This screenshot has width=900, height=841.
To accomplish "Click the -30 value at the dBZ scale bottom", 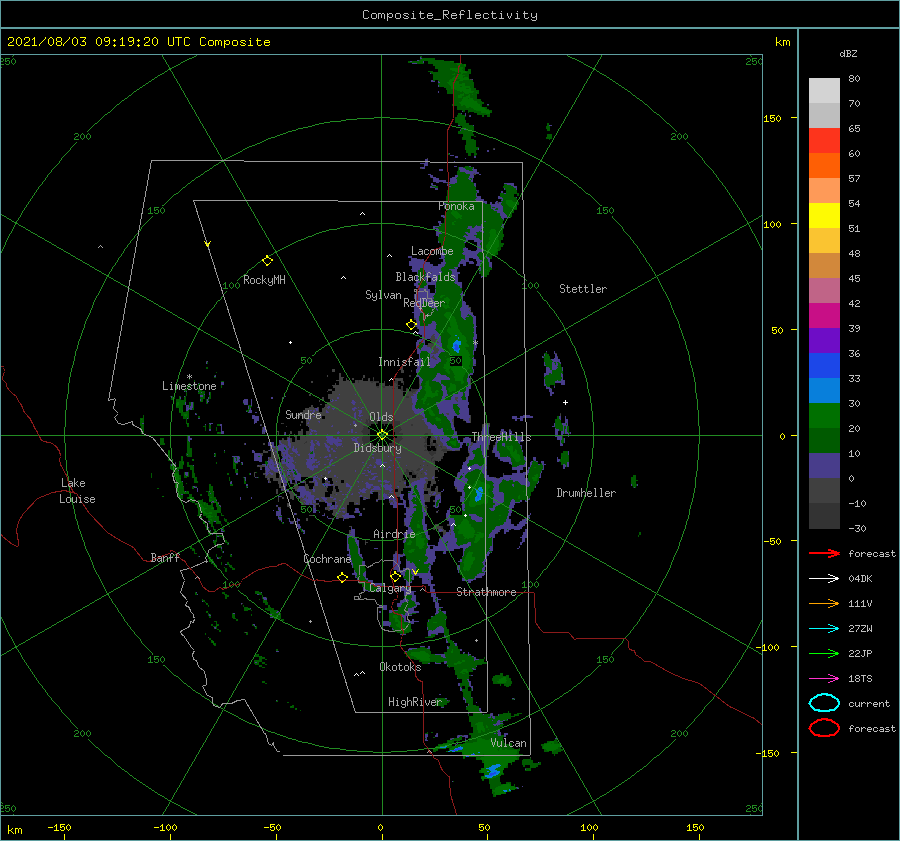I will [x=858, y=528].
